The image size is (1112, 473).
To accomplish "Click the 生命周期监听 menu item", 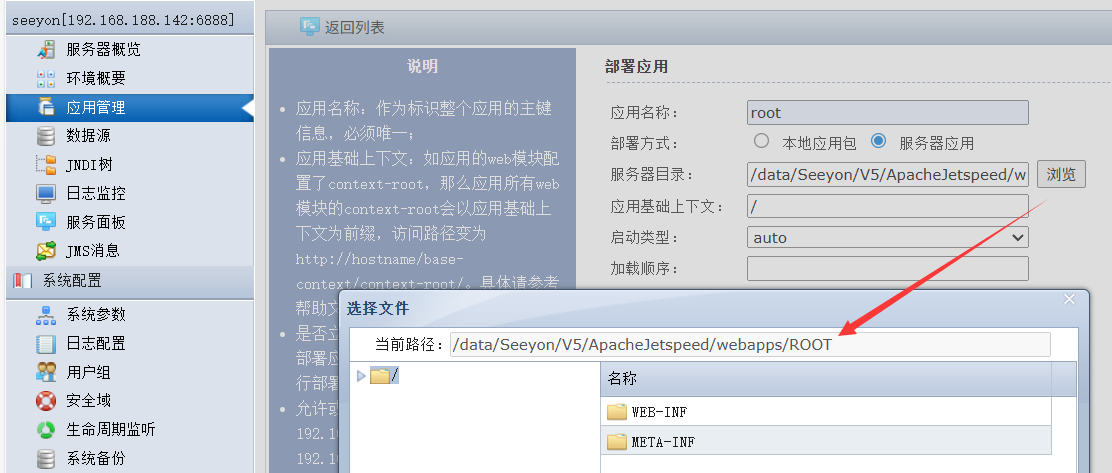I will (111, 430).
